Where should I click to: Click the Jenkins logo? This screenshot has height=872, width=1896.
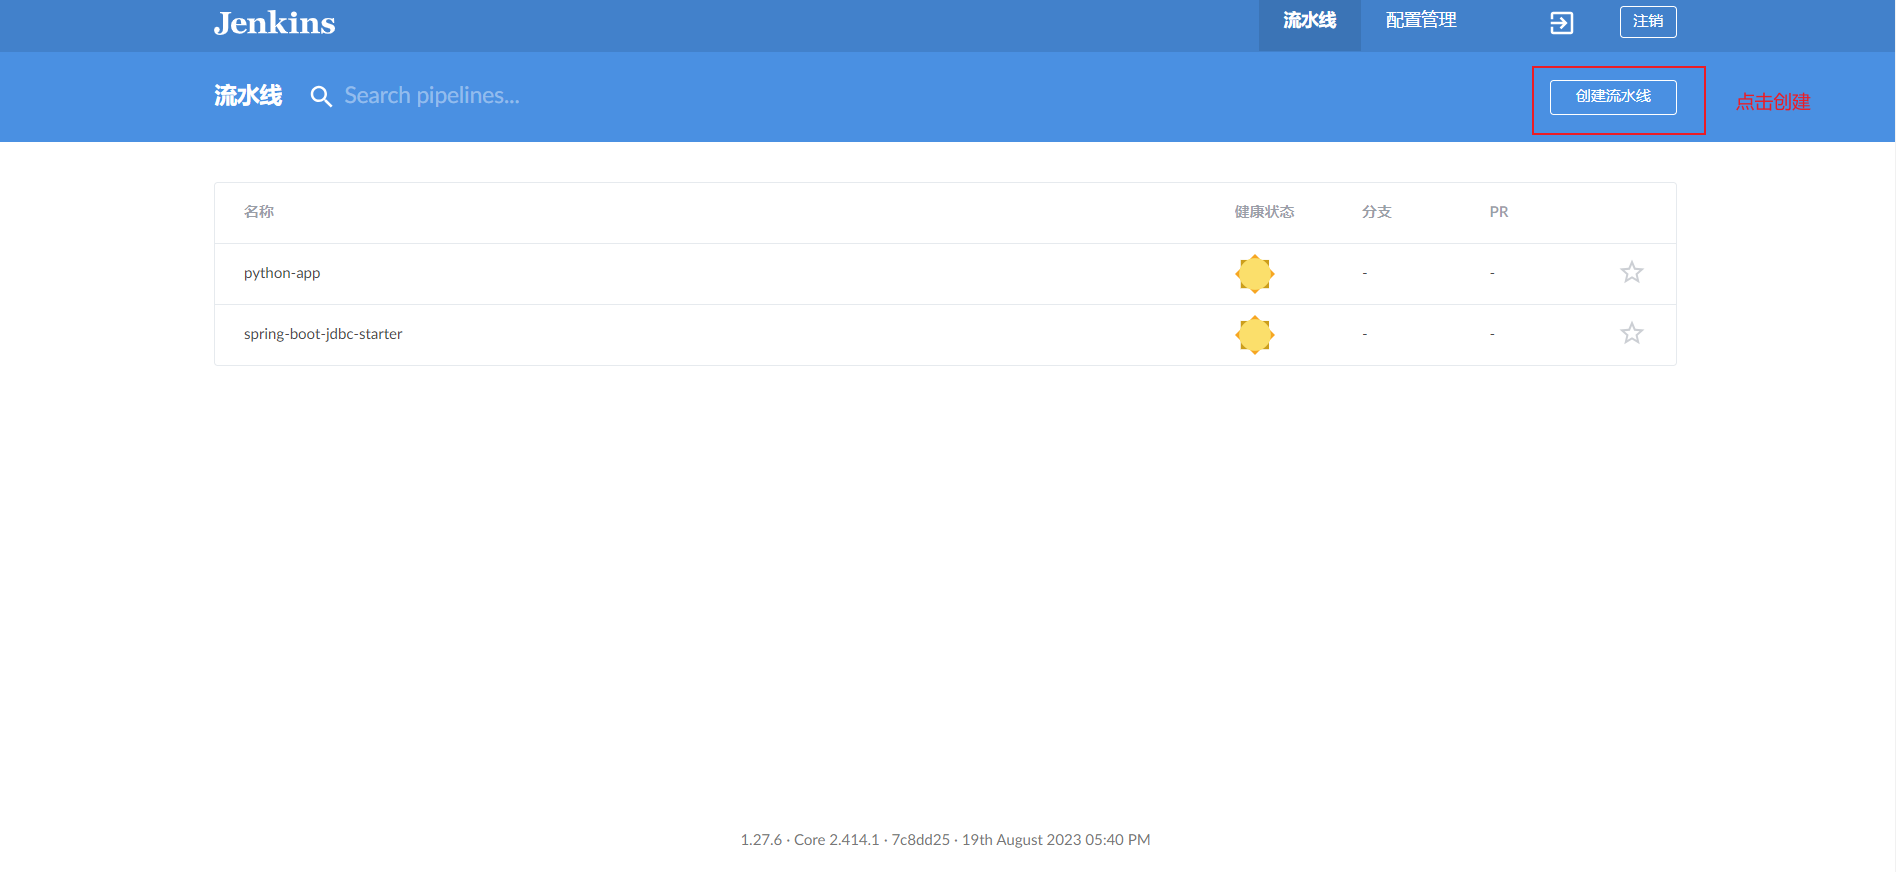[x=274, y=22]
